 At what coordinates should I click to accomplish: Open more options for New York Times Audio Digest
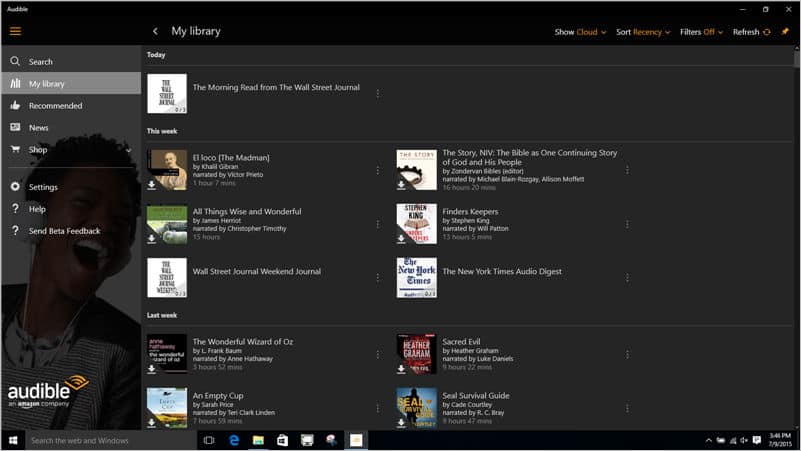(x=627, y=277)
